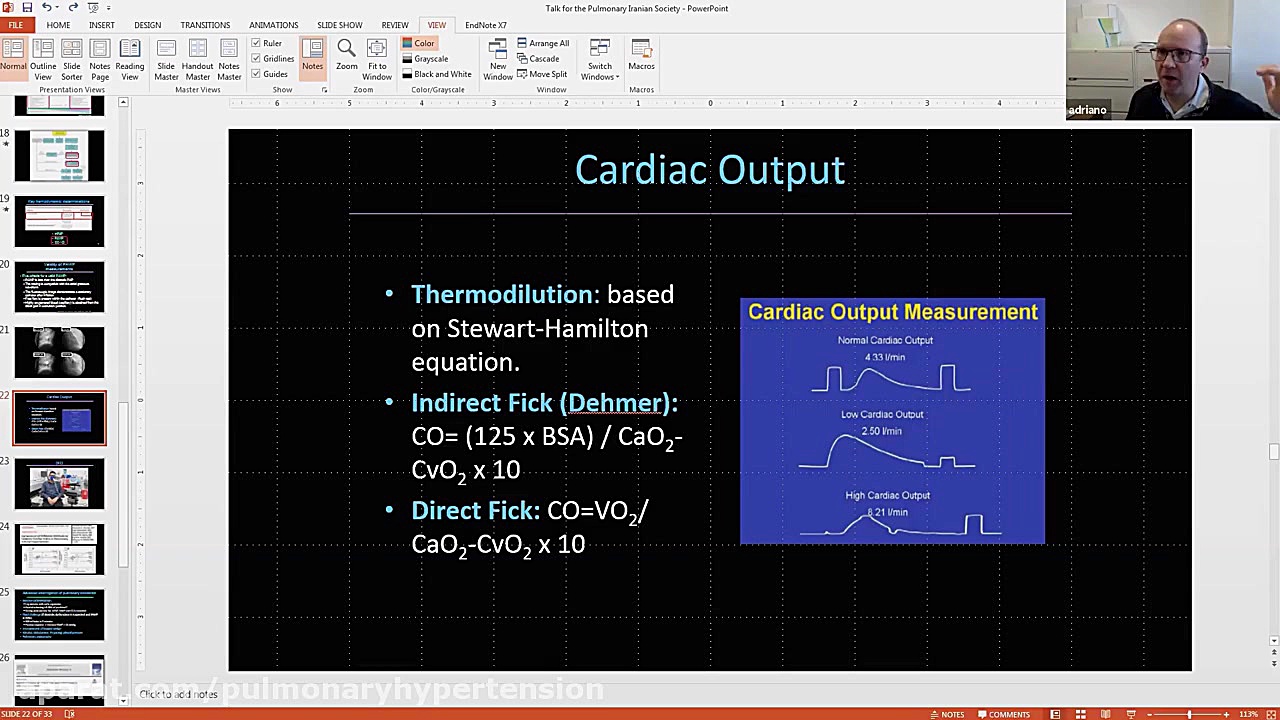The image size is (1280, 720).
Task: Click Move Split option
Action: 542,74
